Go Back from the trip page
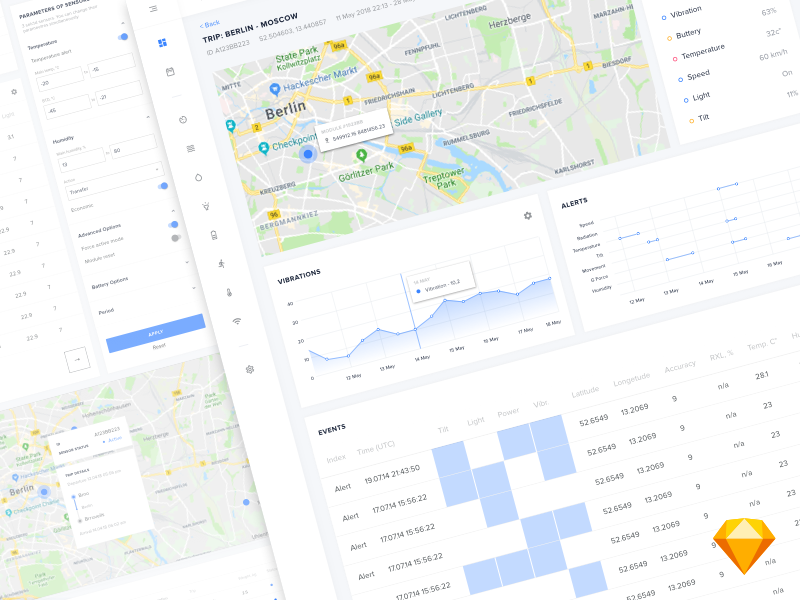 pos(210,24)
